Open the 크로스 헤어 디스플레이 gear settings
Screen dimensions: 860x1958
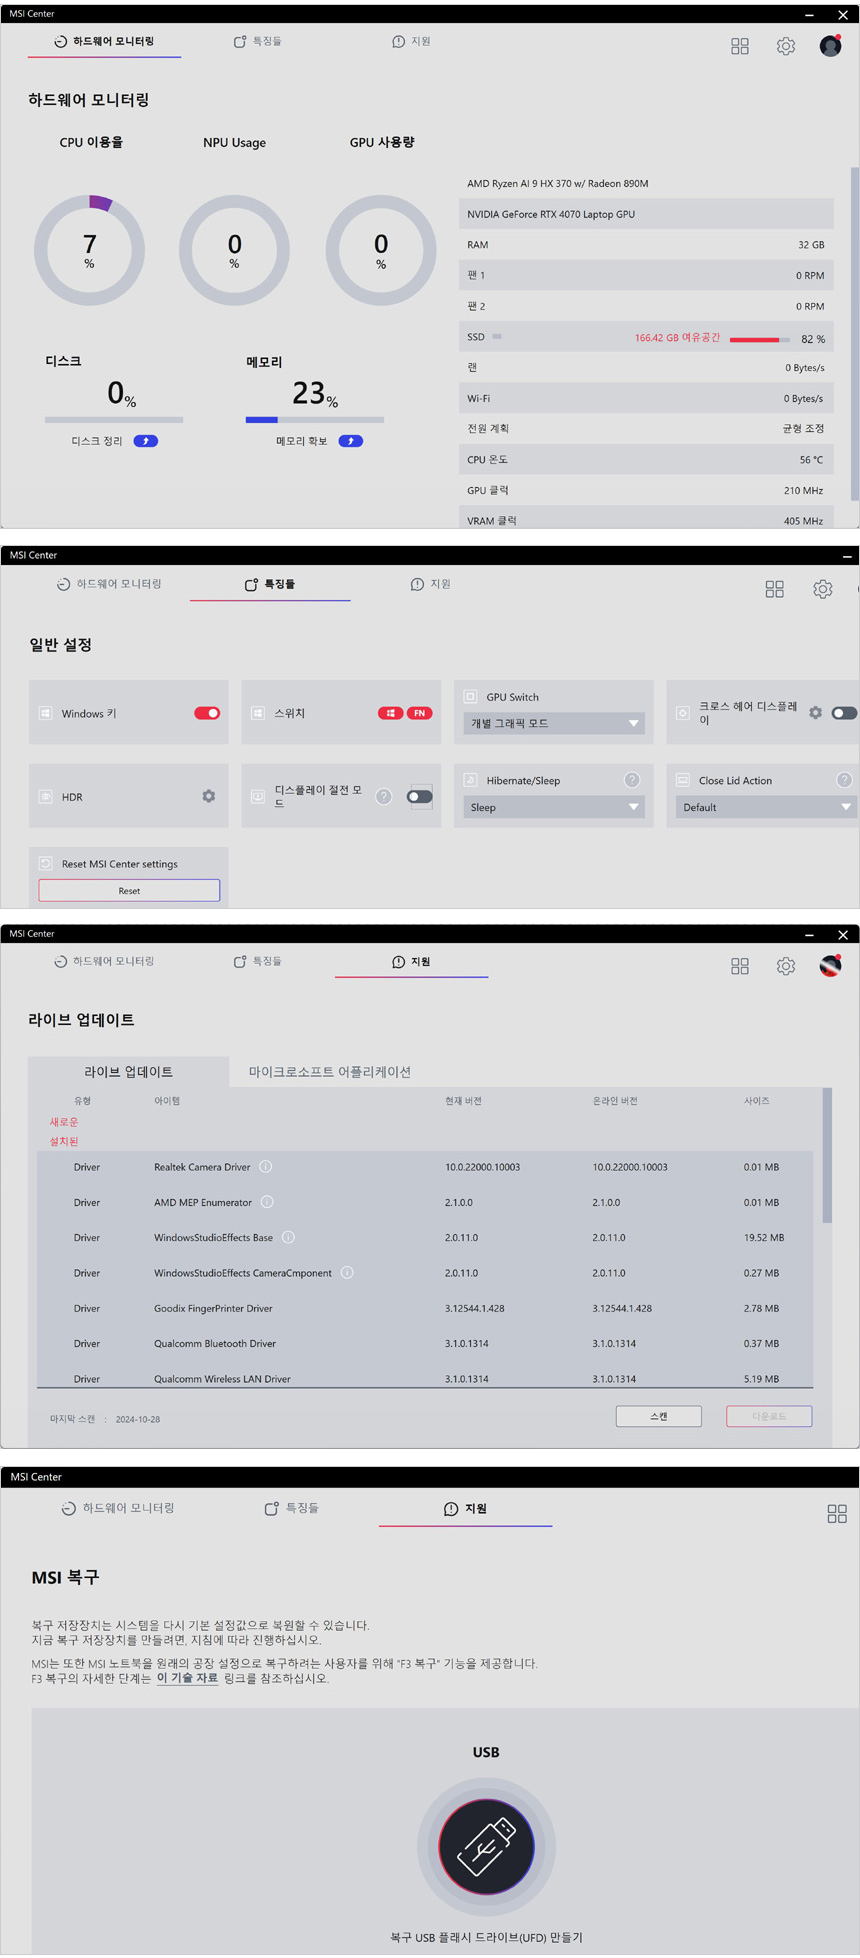(x=816, y=713)
